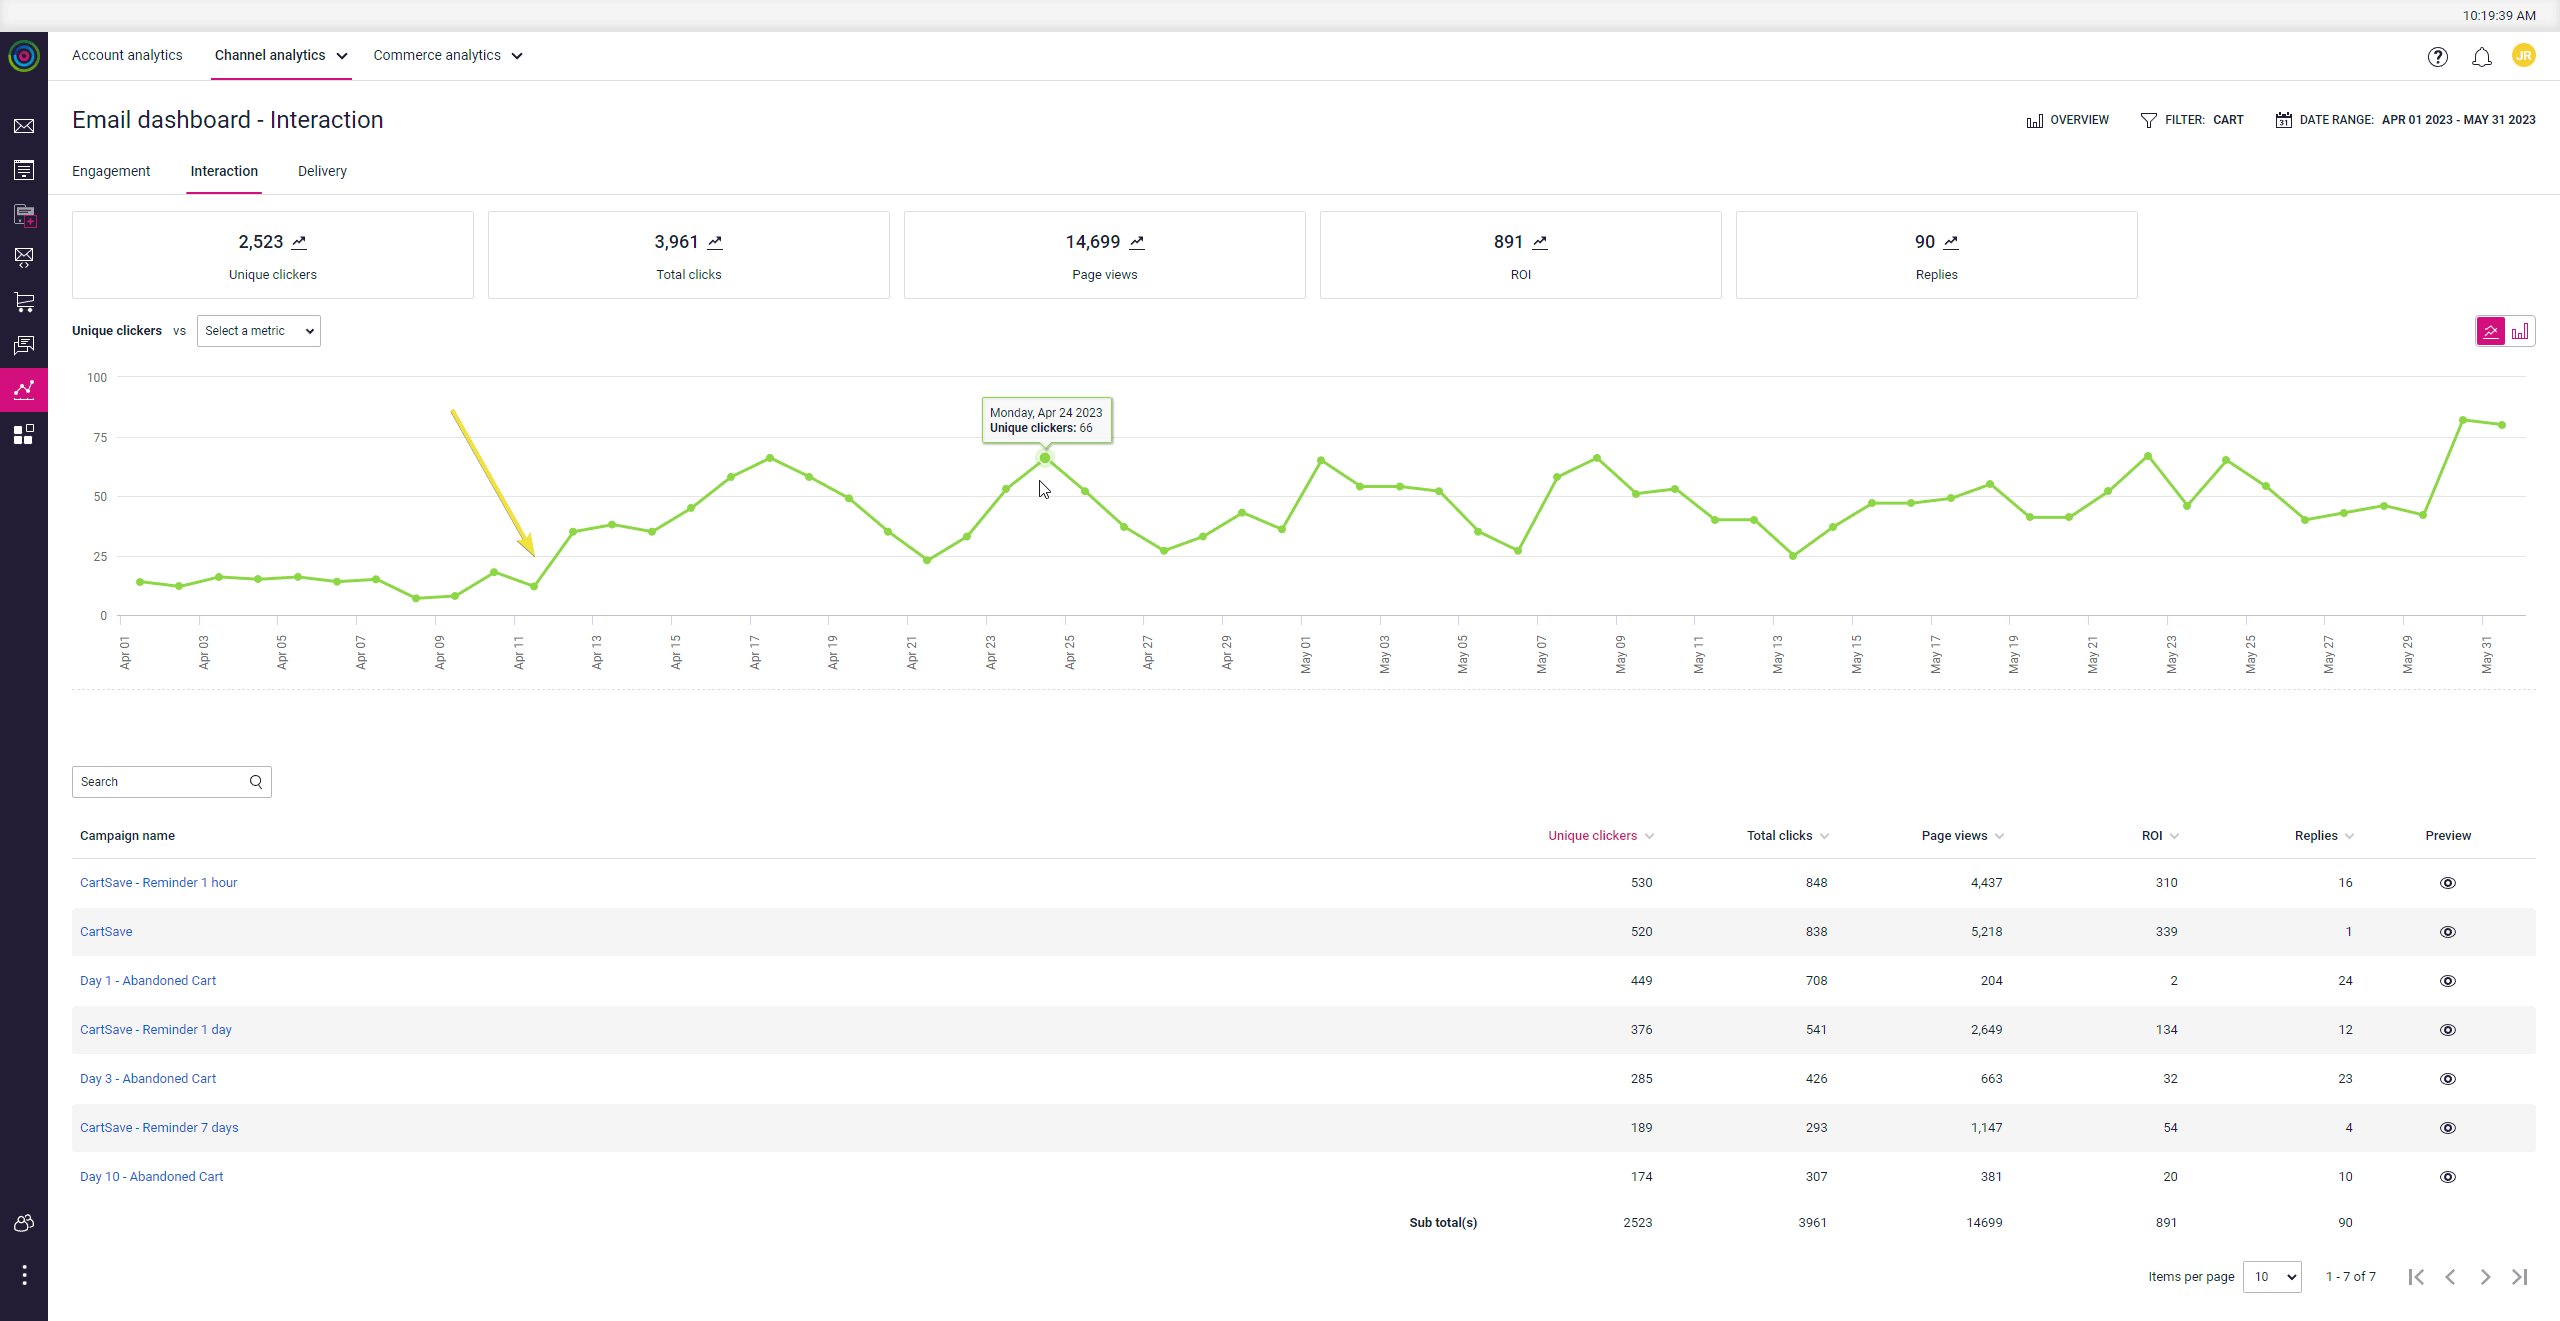Image resolution: width=2560 pixels, height=1321 pixels.
Task: Switch to line chart view
Action: click(x=2490, y=331)
